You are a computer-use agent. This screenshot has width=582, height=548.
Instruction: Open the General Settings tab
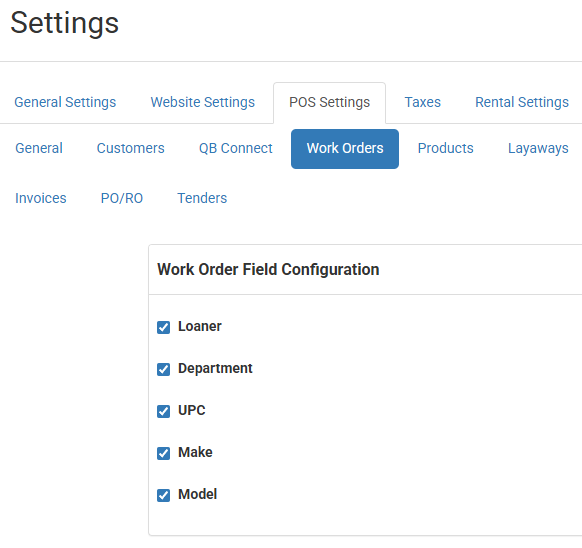coord(65,102)
